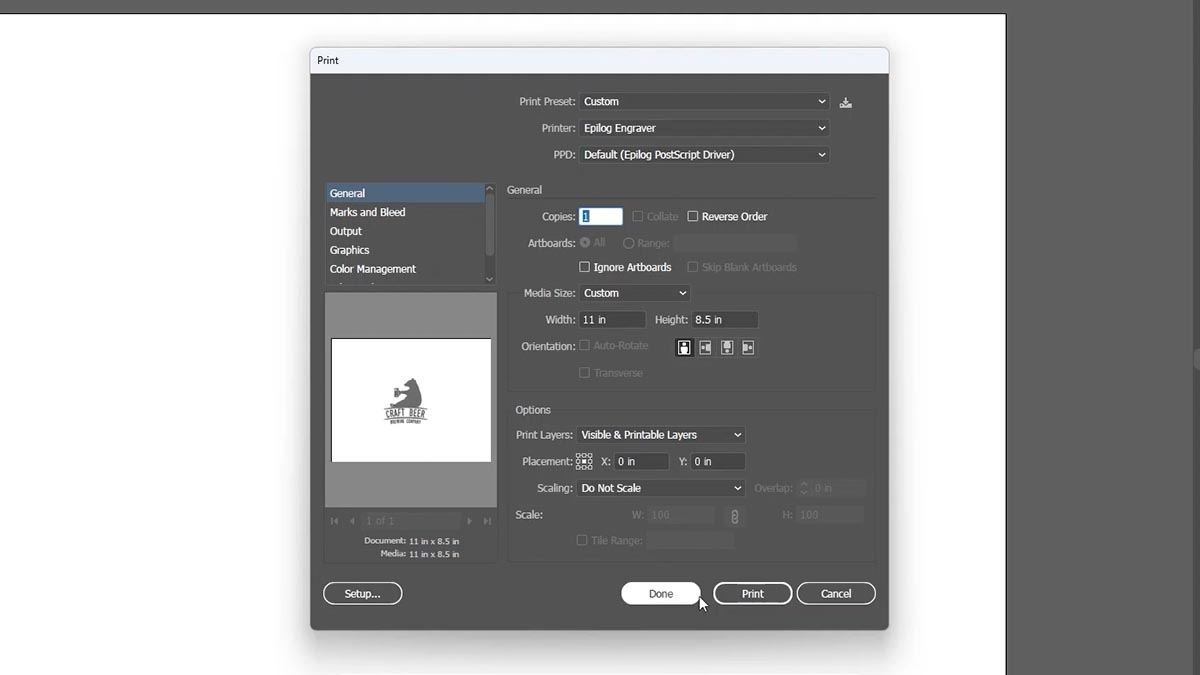Click inside the Copies input field
Viewport: 1200px width, 675px height.
600,216
